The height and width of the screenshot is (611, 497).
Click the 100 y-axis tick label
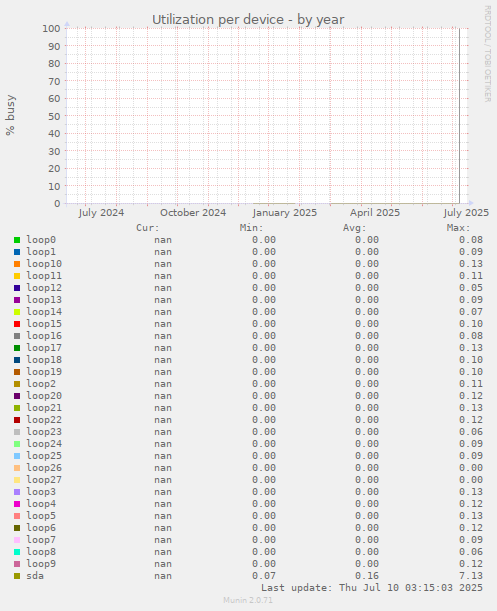pos(51,28)
